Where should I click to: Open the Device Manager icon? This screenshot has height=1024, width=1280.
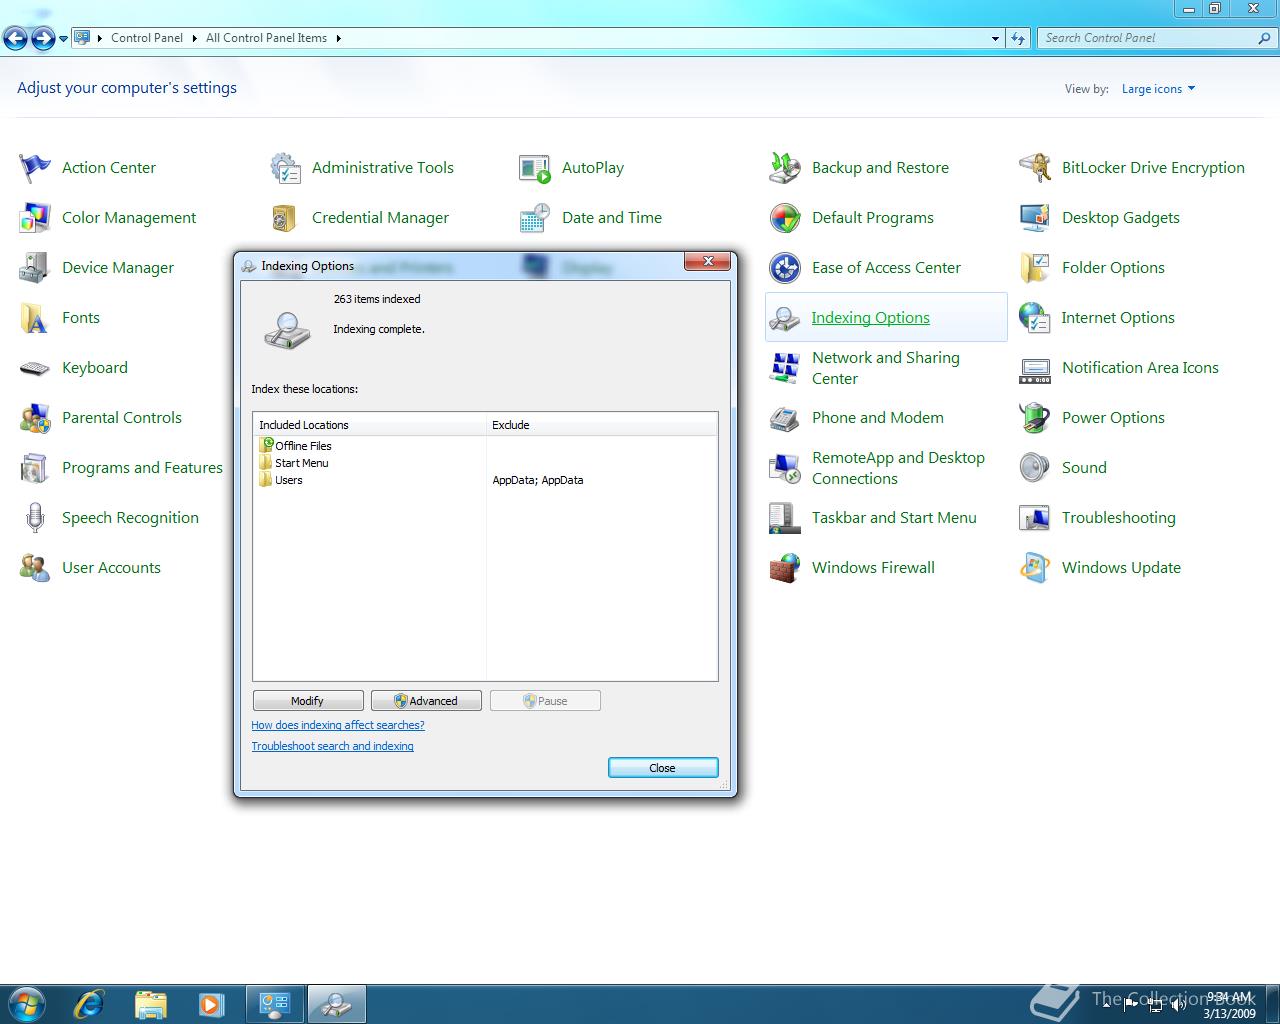tap(35, 268)
